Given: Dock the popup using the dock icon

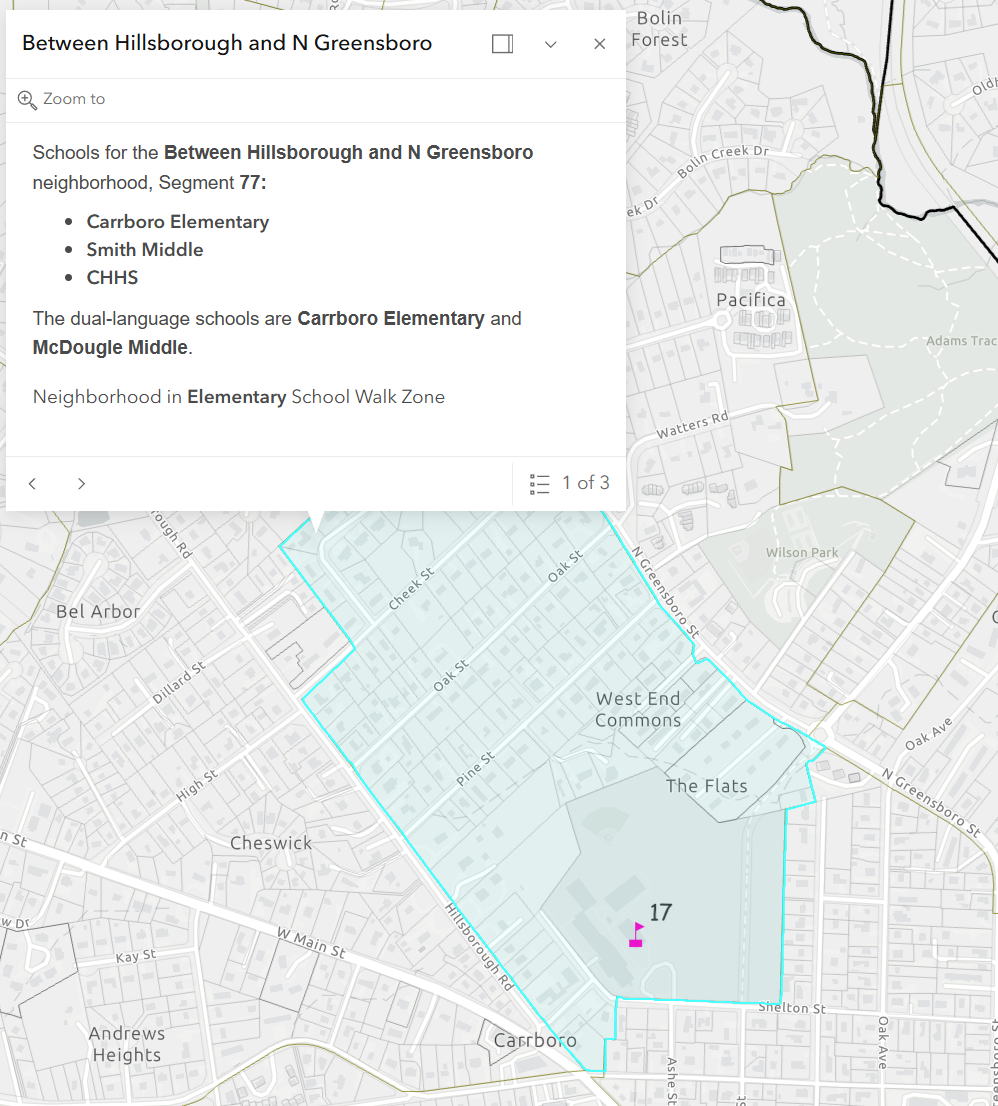Looking at the screenshot, I should pyautogui.click(x=502, y=44).
